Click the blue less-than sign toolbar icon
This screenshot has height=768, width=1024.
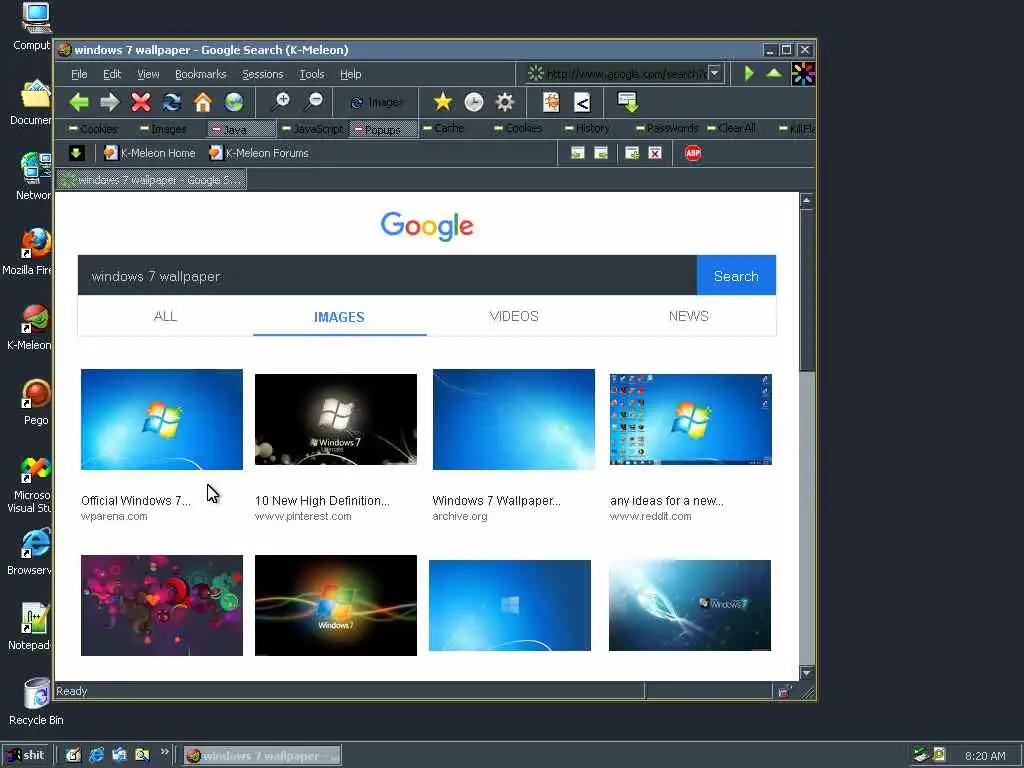pyautogui.click(x=582, y=102)
